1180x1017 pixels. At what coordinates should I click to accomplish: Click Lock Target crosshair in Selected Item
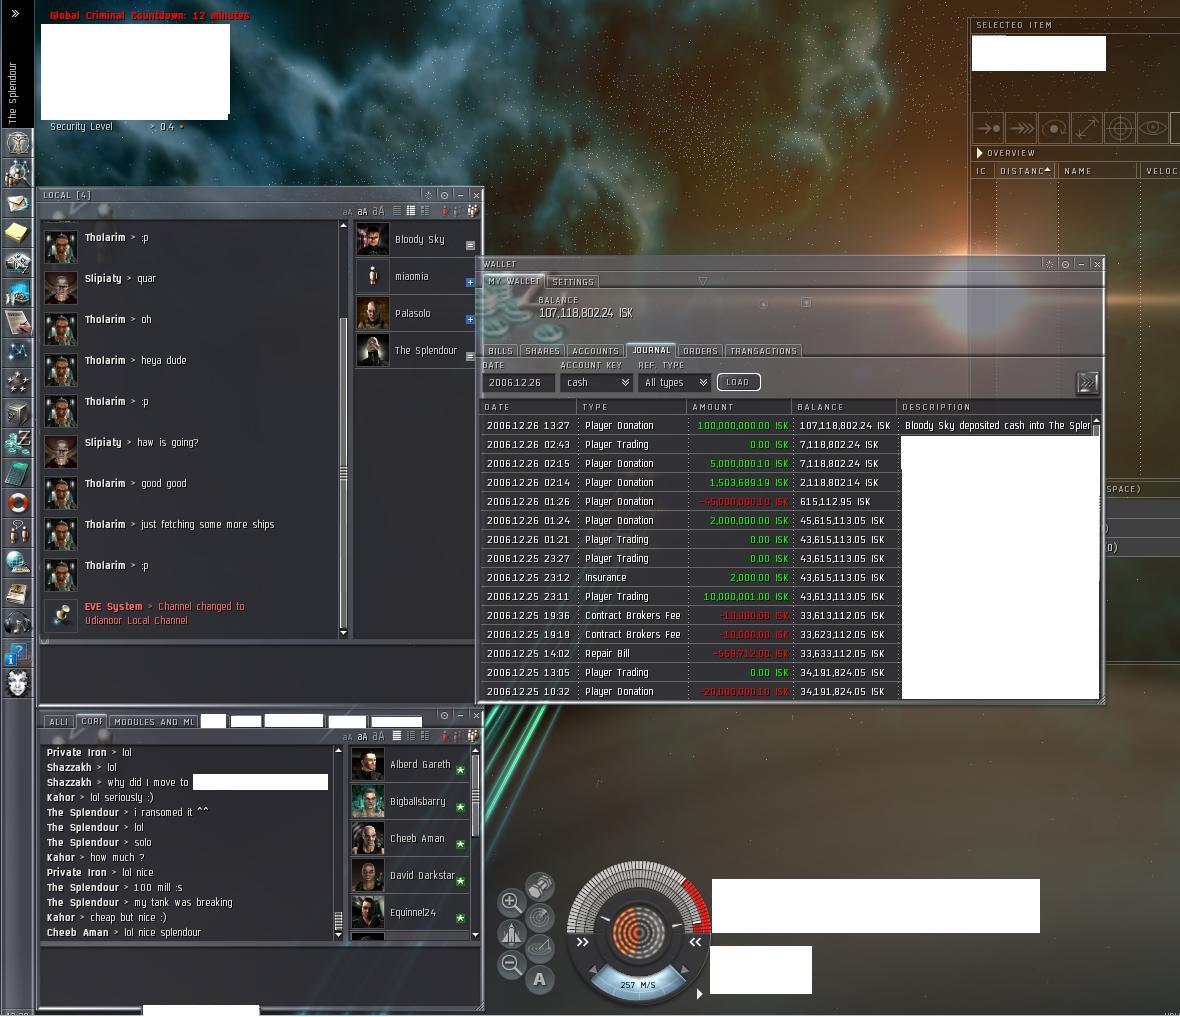pyautogui.click(x=1120, y=128)
